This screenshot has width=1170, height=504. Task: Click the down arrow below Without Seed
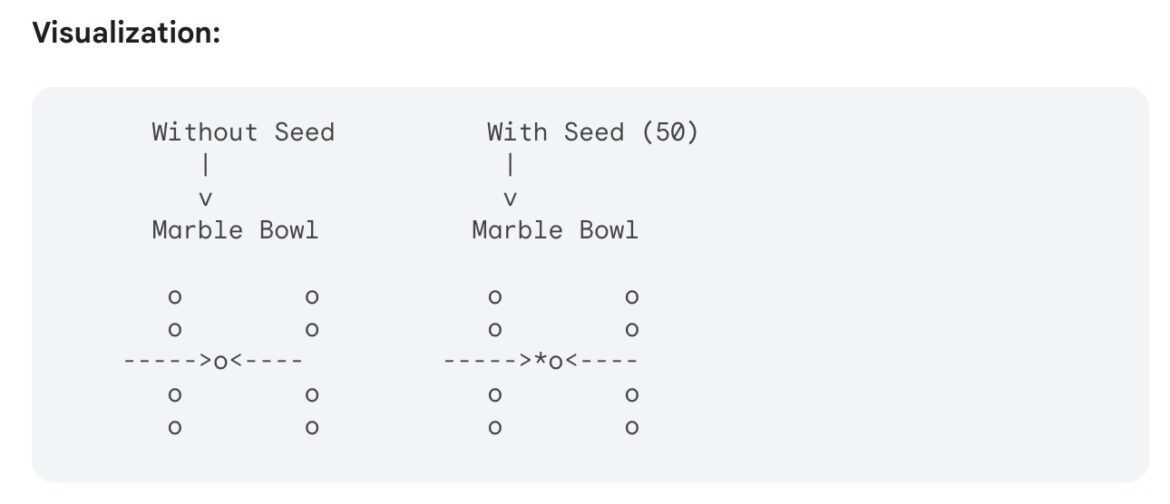coord(206,198)
